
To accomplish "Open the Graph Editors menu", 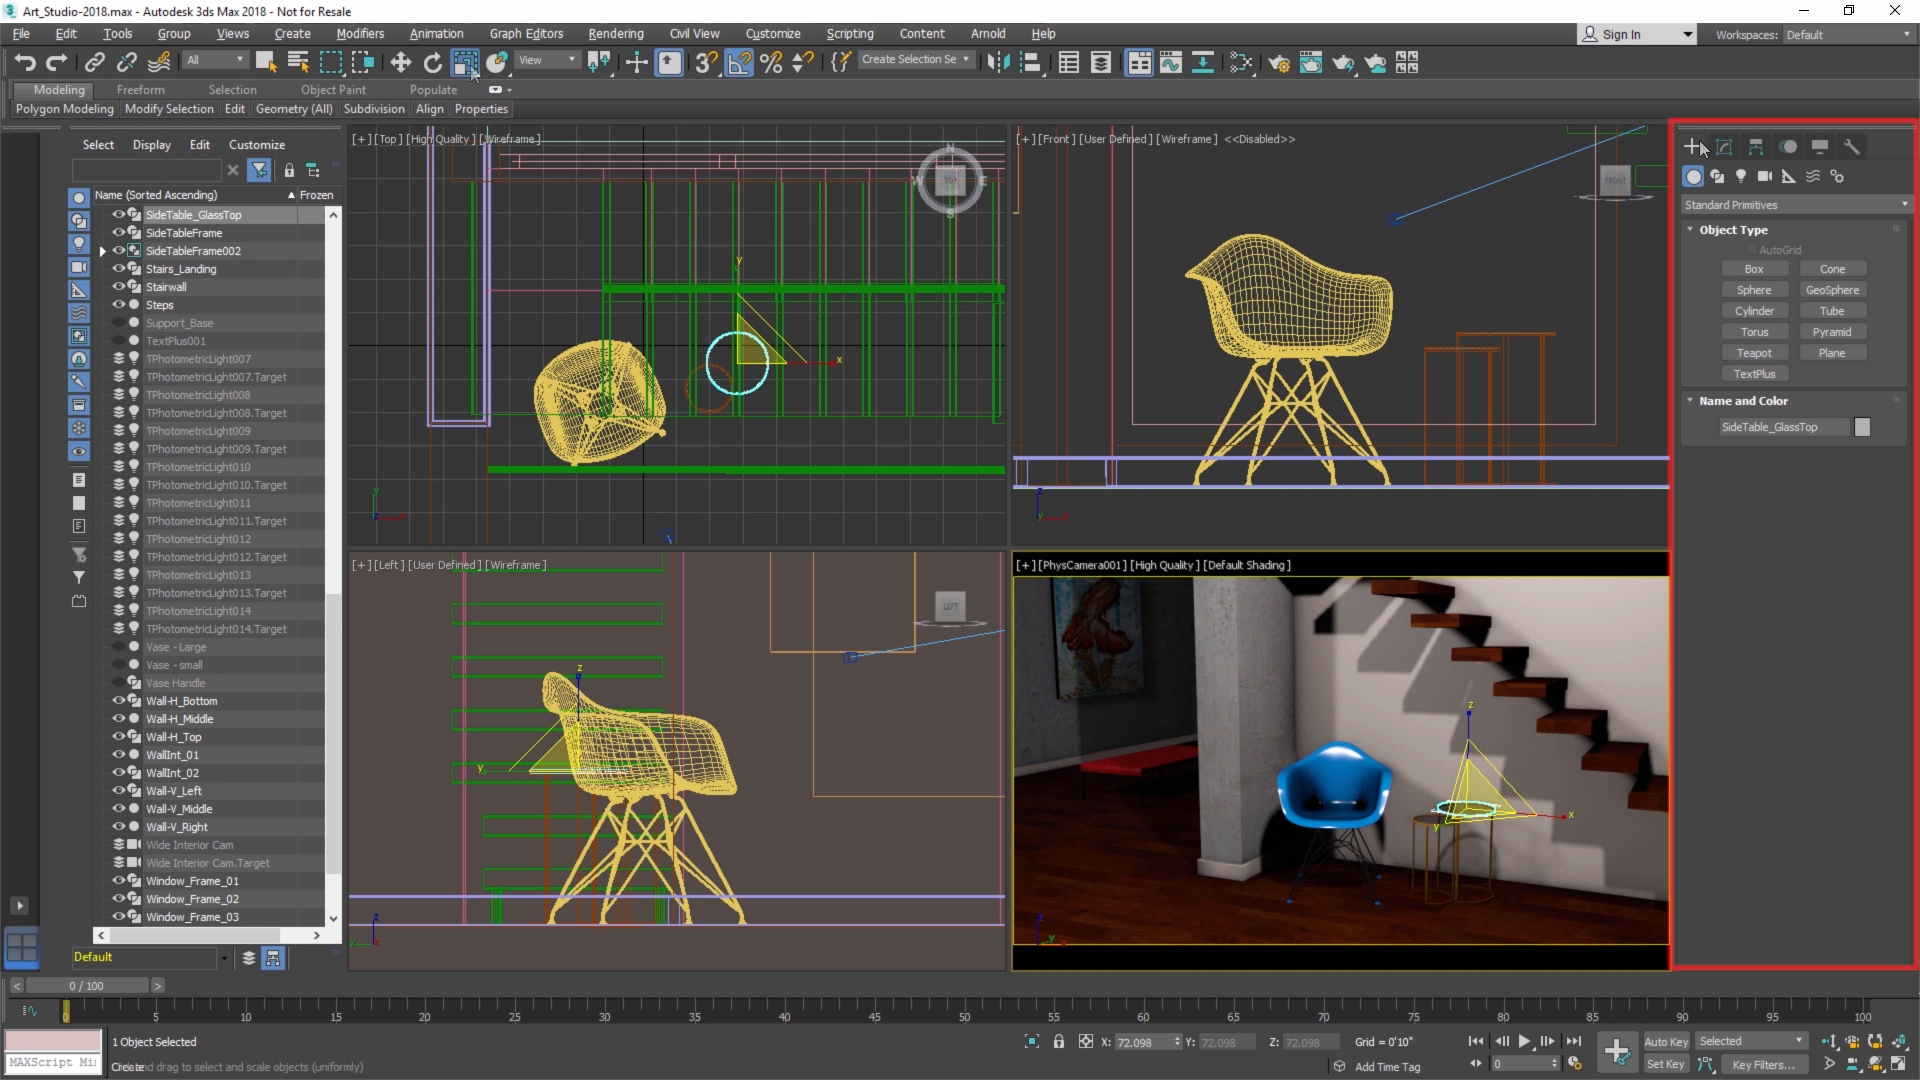I will pyautogui.click(x=525, y=33).
